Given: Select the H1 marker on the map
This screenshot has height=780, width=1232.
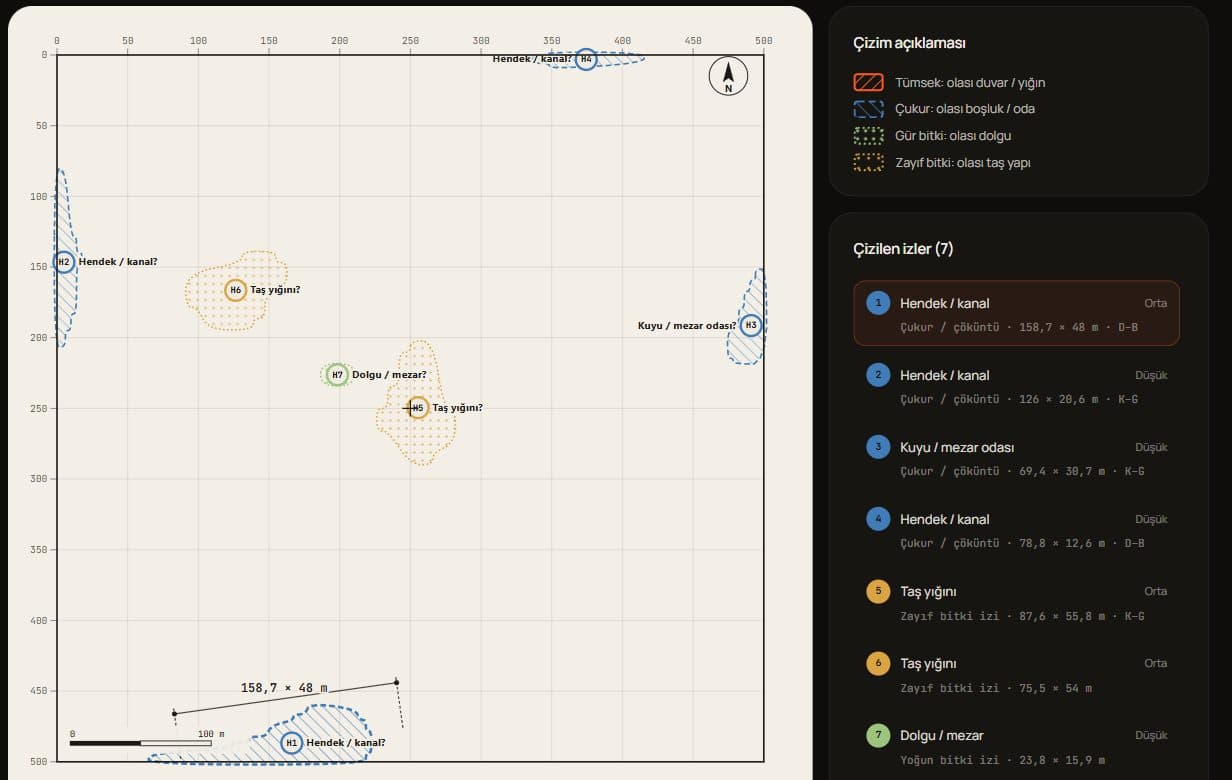Looking at the screenshot, I should point(291,743).
